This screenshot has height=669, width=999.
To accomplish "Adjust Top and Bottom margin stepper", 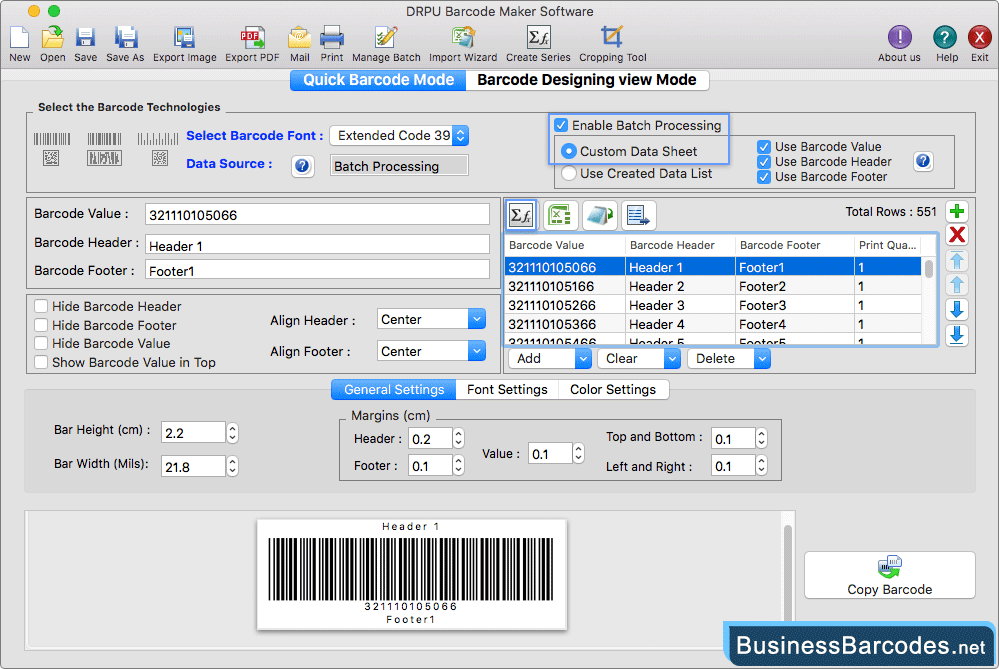I will 761,438.
